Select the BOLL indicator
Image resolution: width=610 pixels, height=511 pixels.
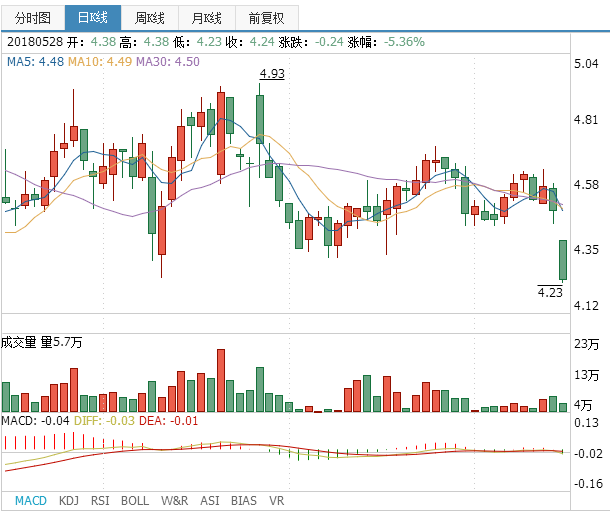pos(135,500)
